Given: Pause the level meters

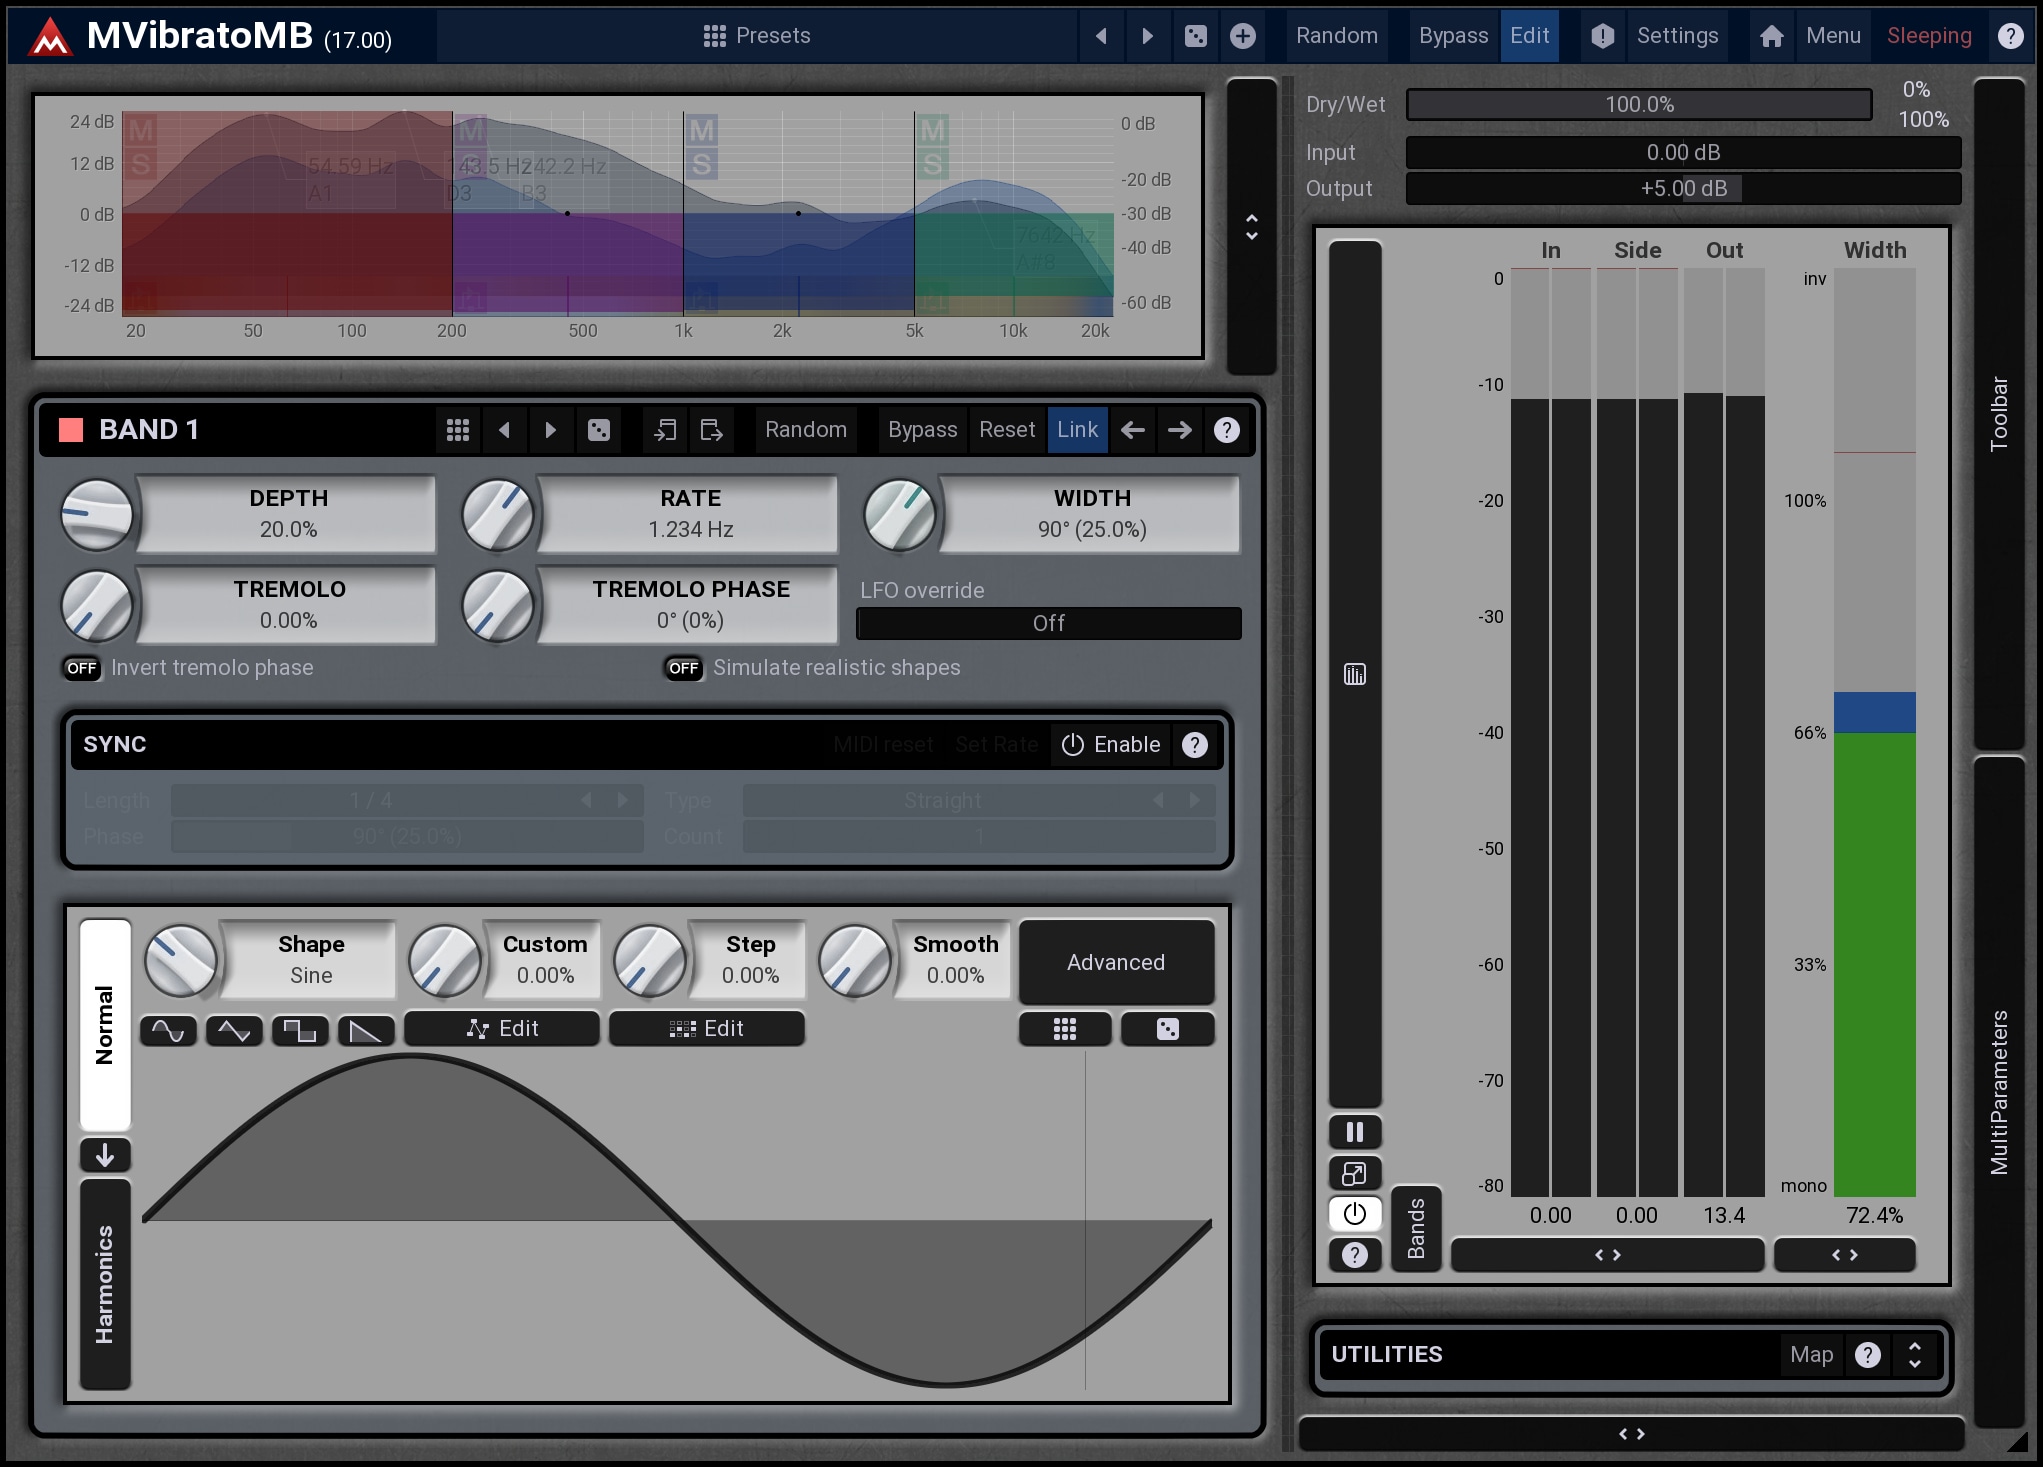Looking at the screenshot, I should [1355, 1132].
